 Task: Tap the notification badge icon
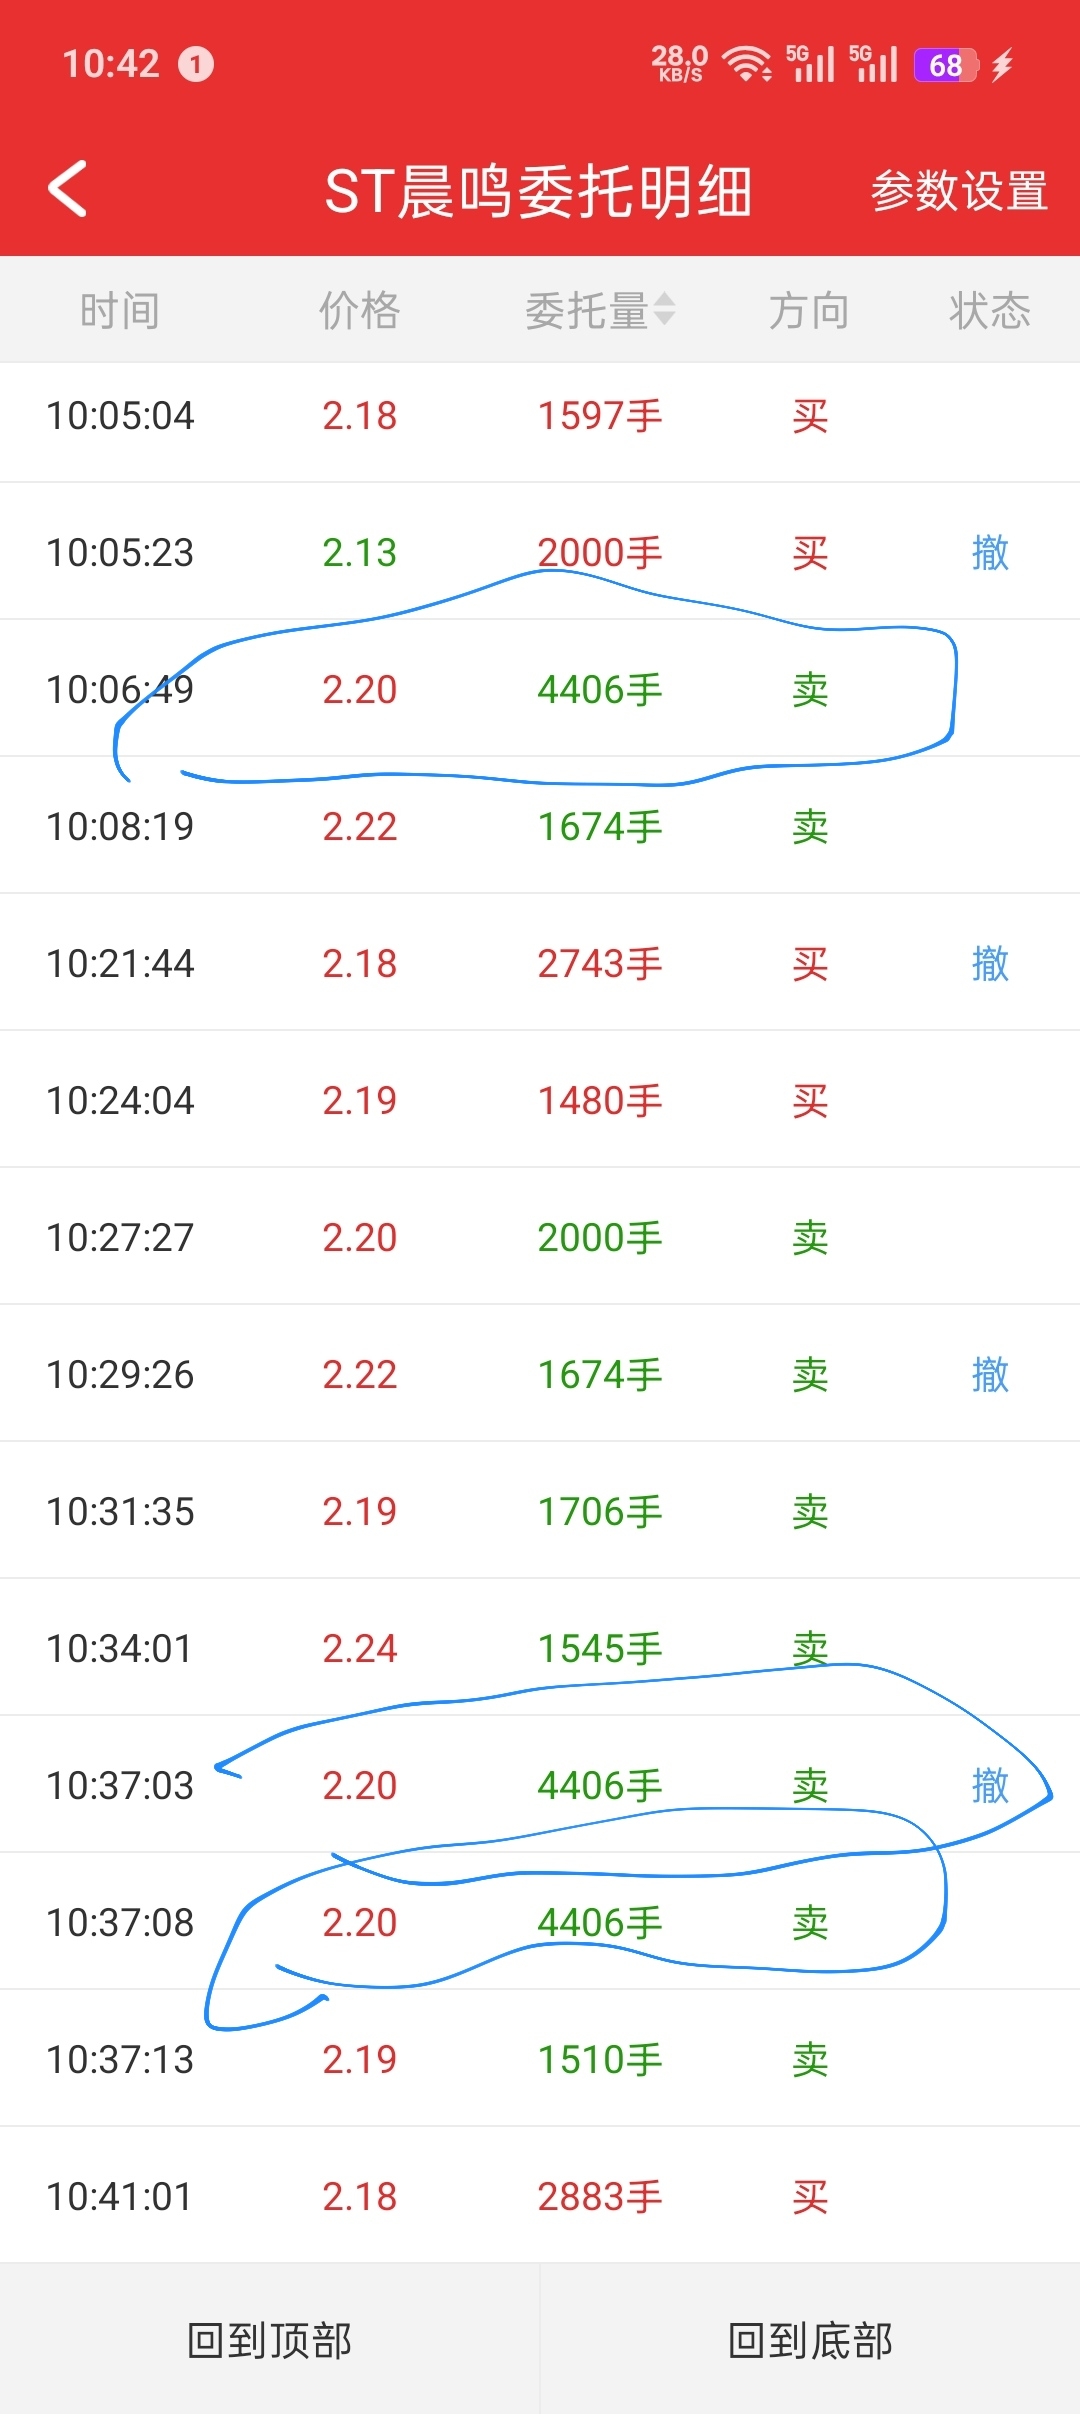[196, 65]
